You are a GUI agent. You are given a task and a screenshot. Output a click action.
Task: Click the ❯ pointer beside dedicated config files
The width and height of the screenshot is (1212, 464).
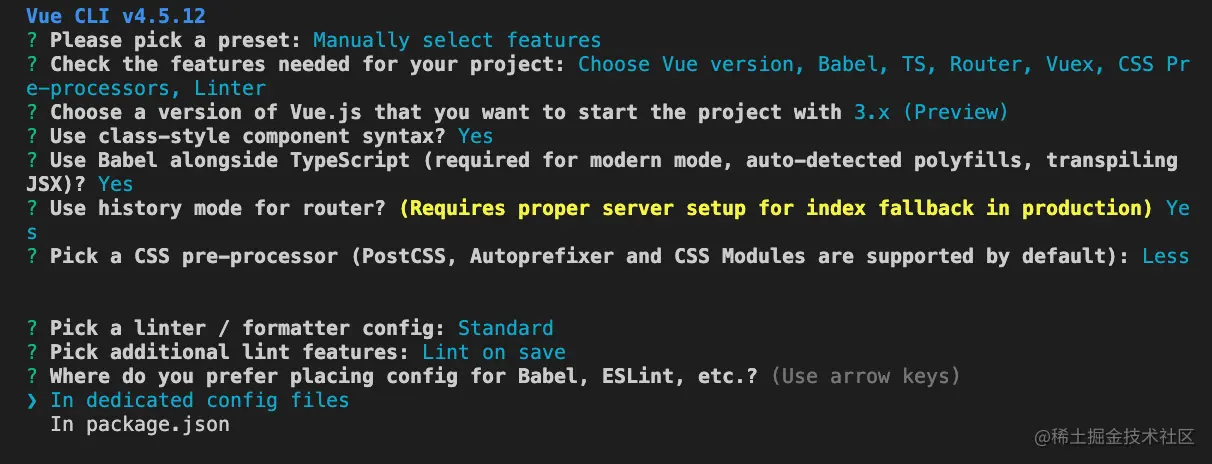[32, 401]
